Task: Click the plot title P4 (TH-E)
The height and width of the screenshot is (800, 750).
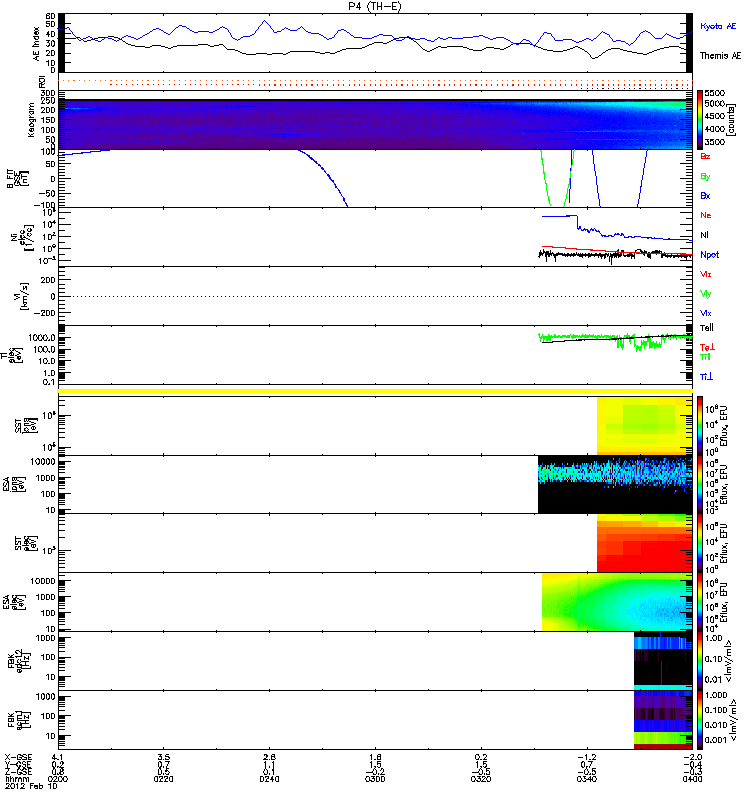Action: [374, 6]
